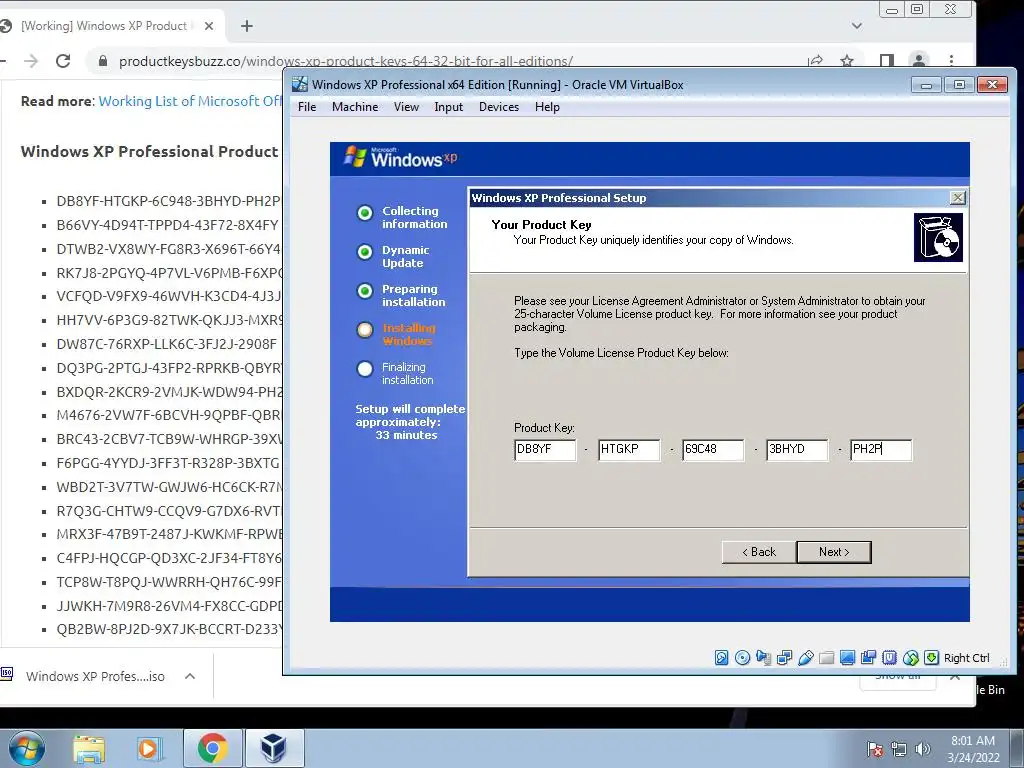Click the key starting with RK7J8-2PGYQ
This screenshot has height=768, width=1024.
click(x=169, y=273)
